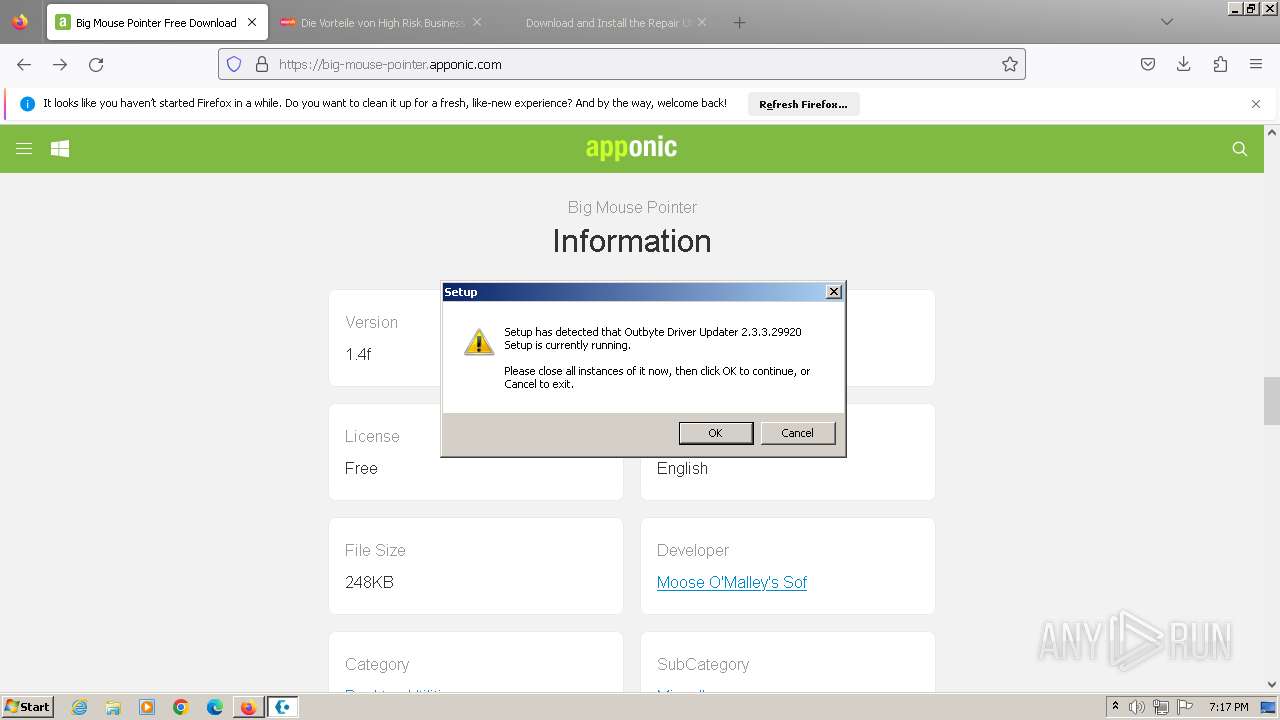Viewport: 1280px width, 720px height.
Task: Click the apponic logo
Action: (x=631, y=148)
